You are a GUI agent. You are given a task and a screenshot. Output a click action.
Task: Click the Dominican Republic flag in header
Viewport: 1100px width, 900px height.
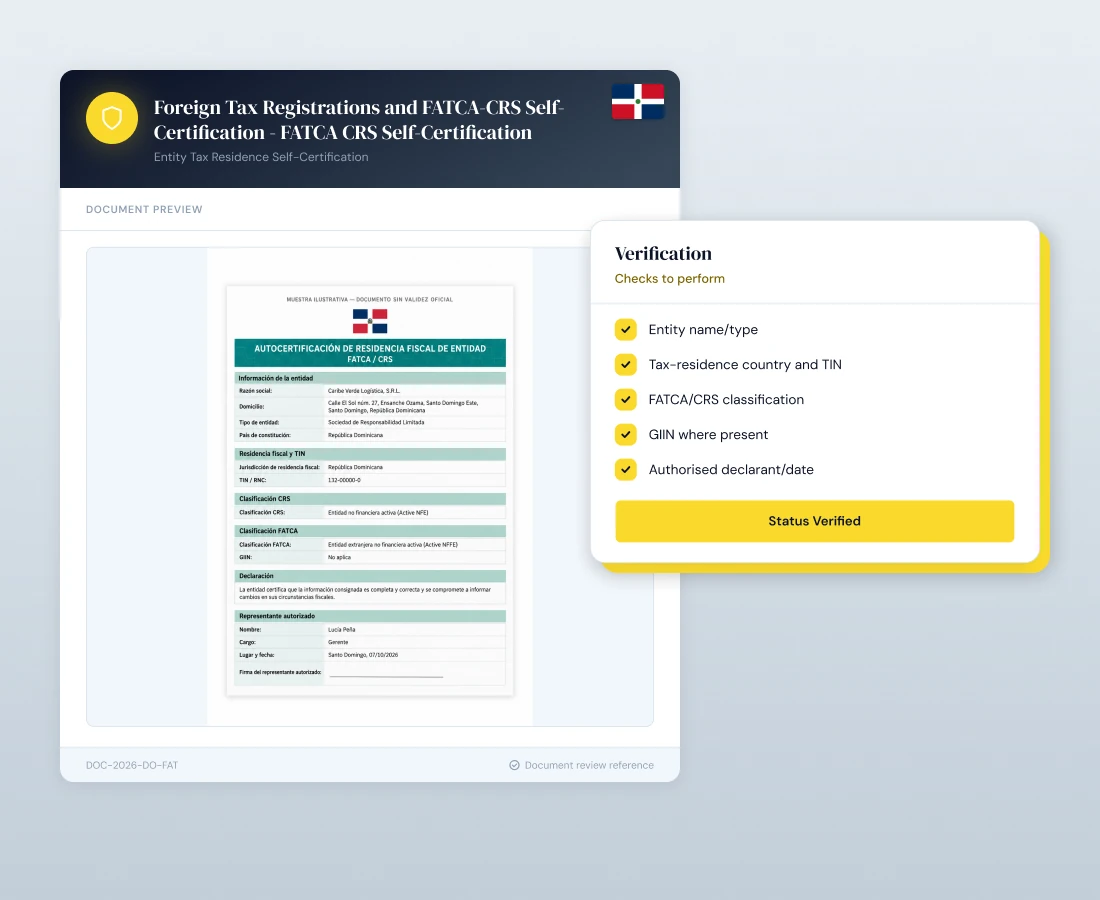click(x=638, y=102)
